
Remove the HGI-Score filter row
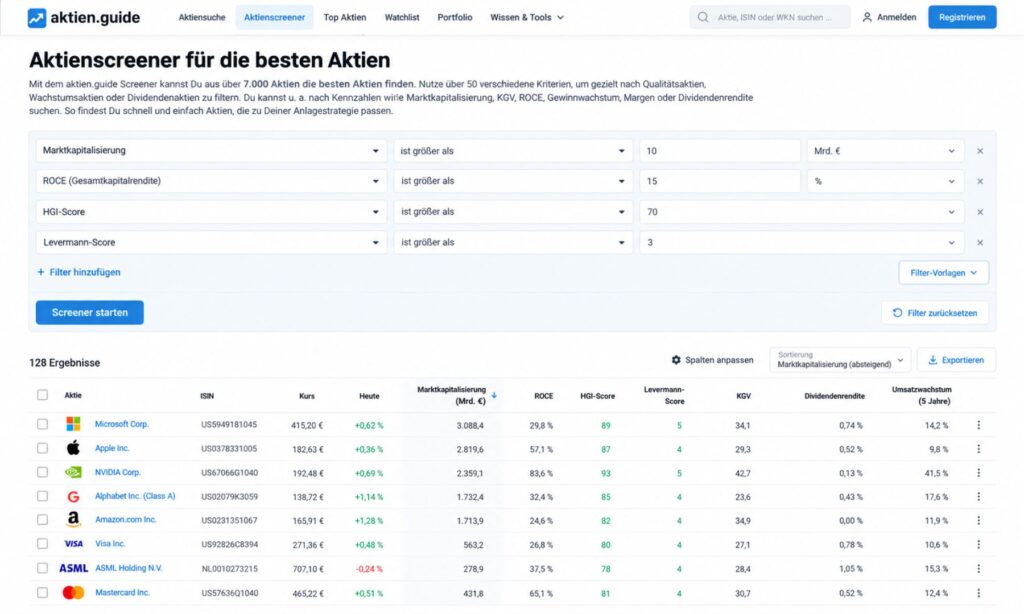pyautogui.click(x=980, y=212)
